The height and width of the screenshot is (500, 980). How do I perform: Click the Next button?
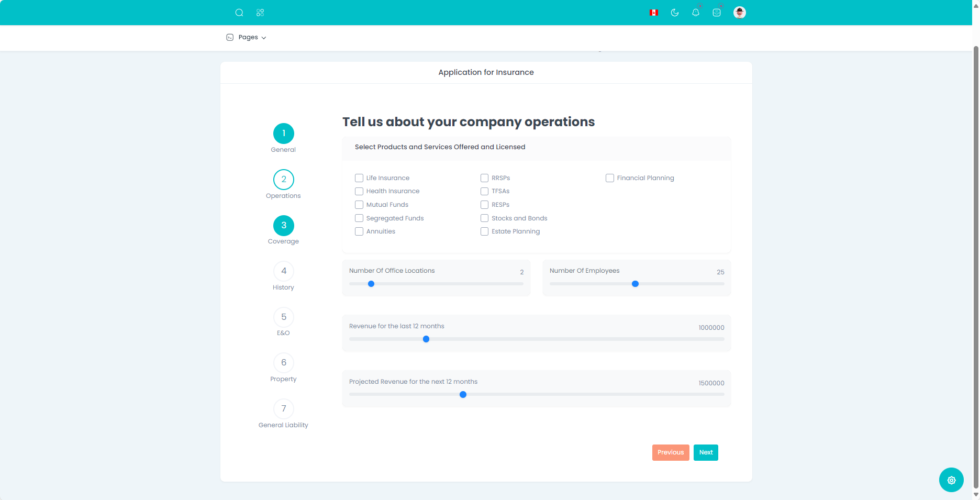(x=706, y=452)
